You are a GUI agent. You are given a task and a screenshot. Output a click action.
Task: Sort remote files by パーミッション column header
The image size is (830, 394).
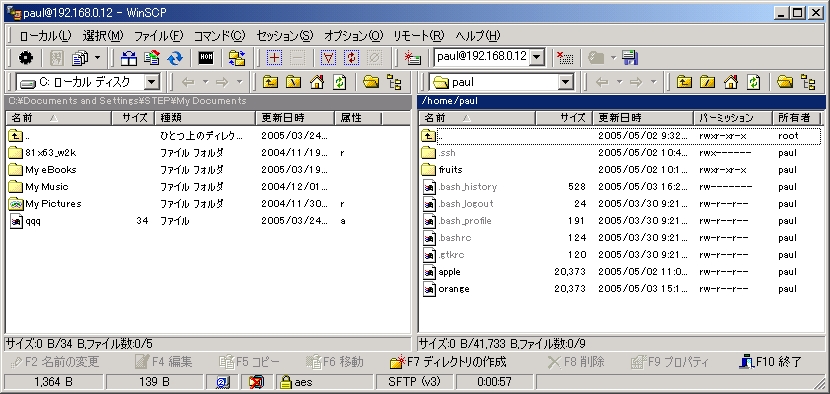point(733,118)
